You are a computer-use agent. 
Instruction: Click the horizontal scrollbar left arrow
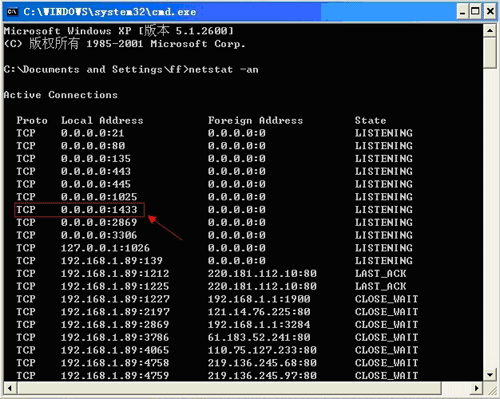click(x=10, y=388)
